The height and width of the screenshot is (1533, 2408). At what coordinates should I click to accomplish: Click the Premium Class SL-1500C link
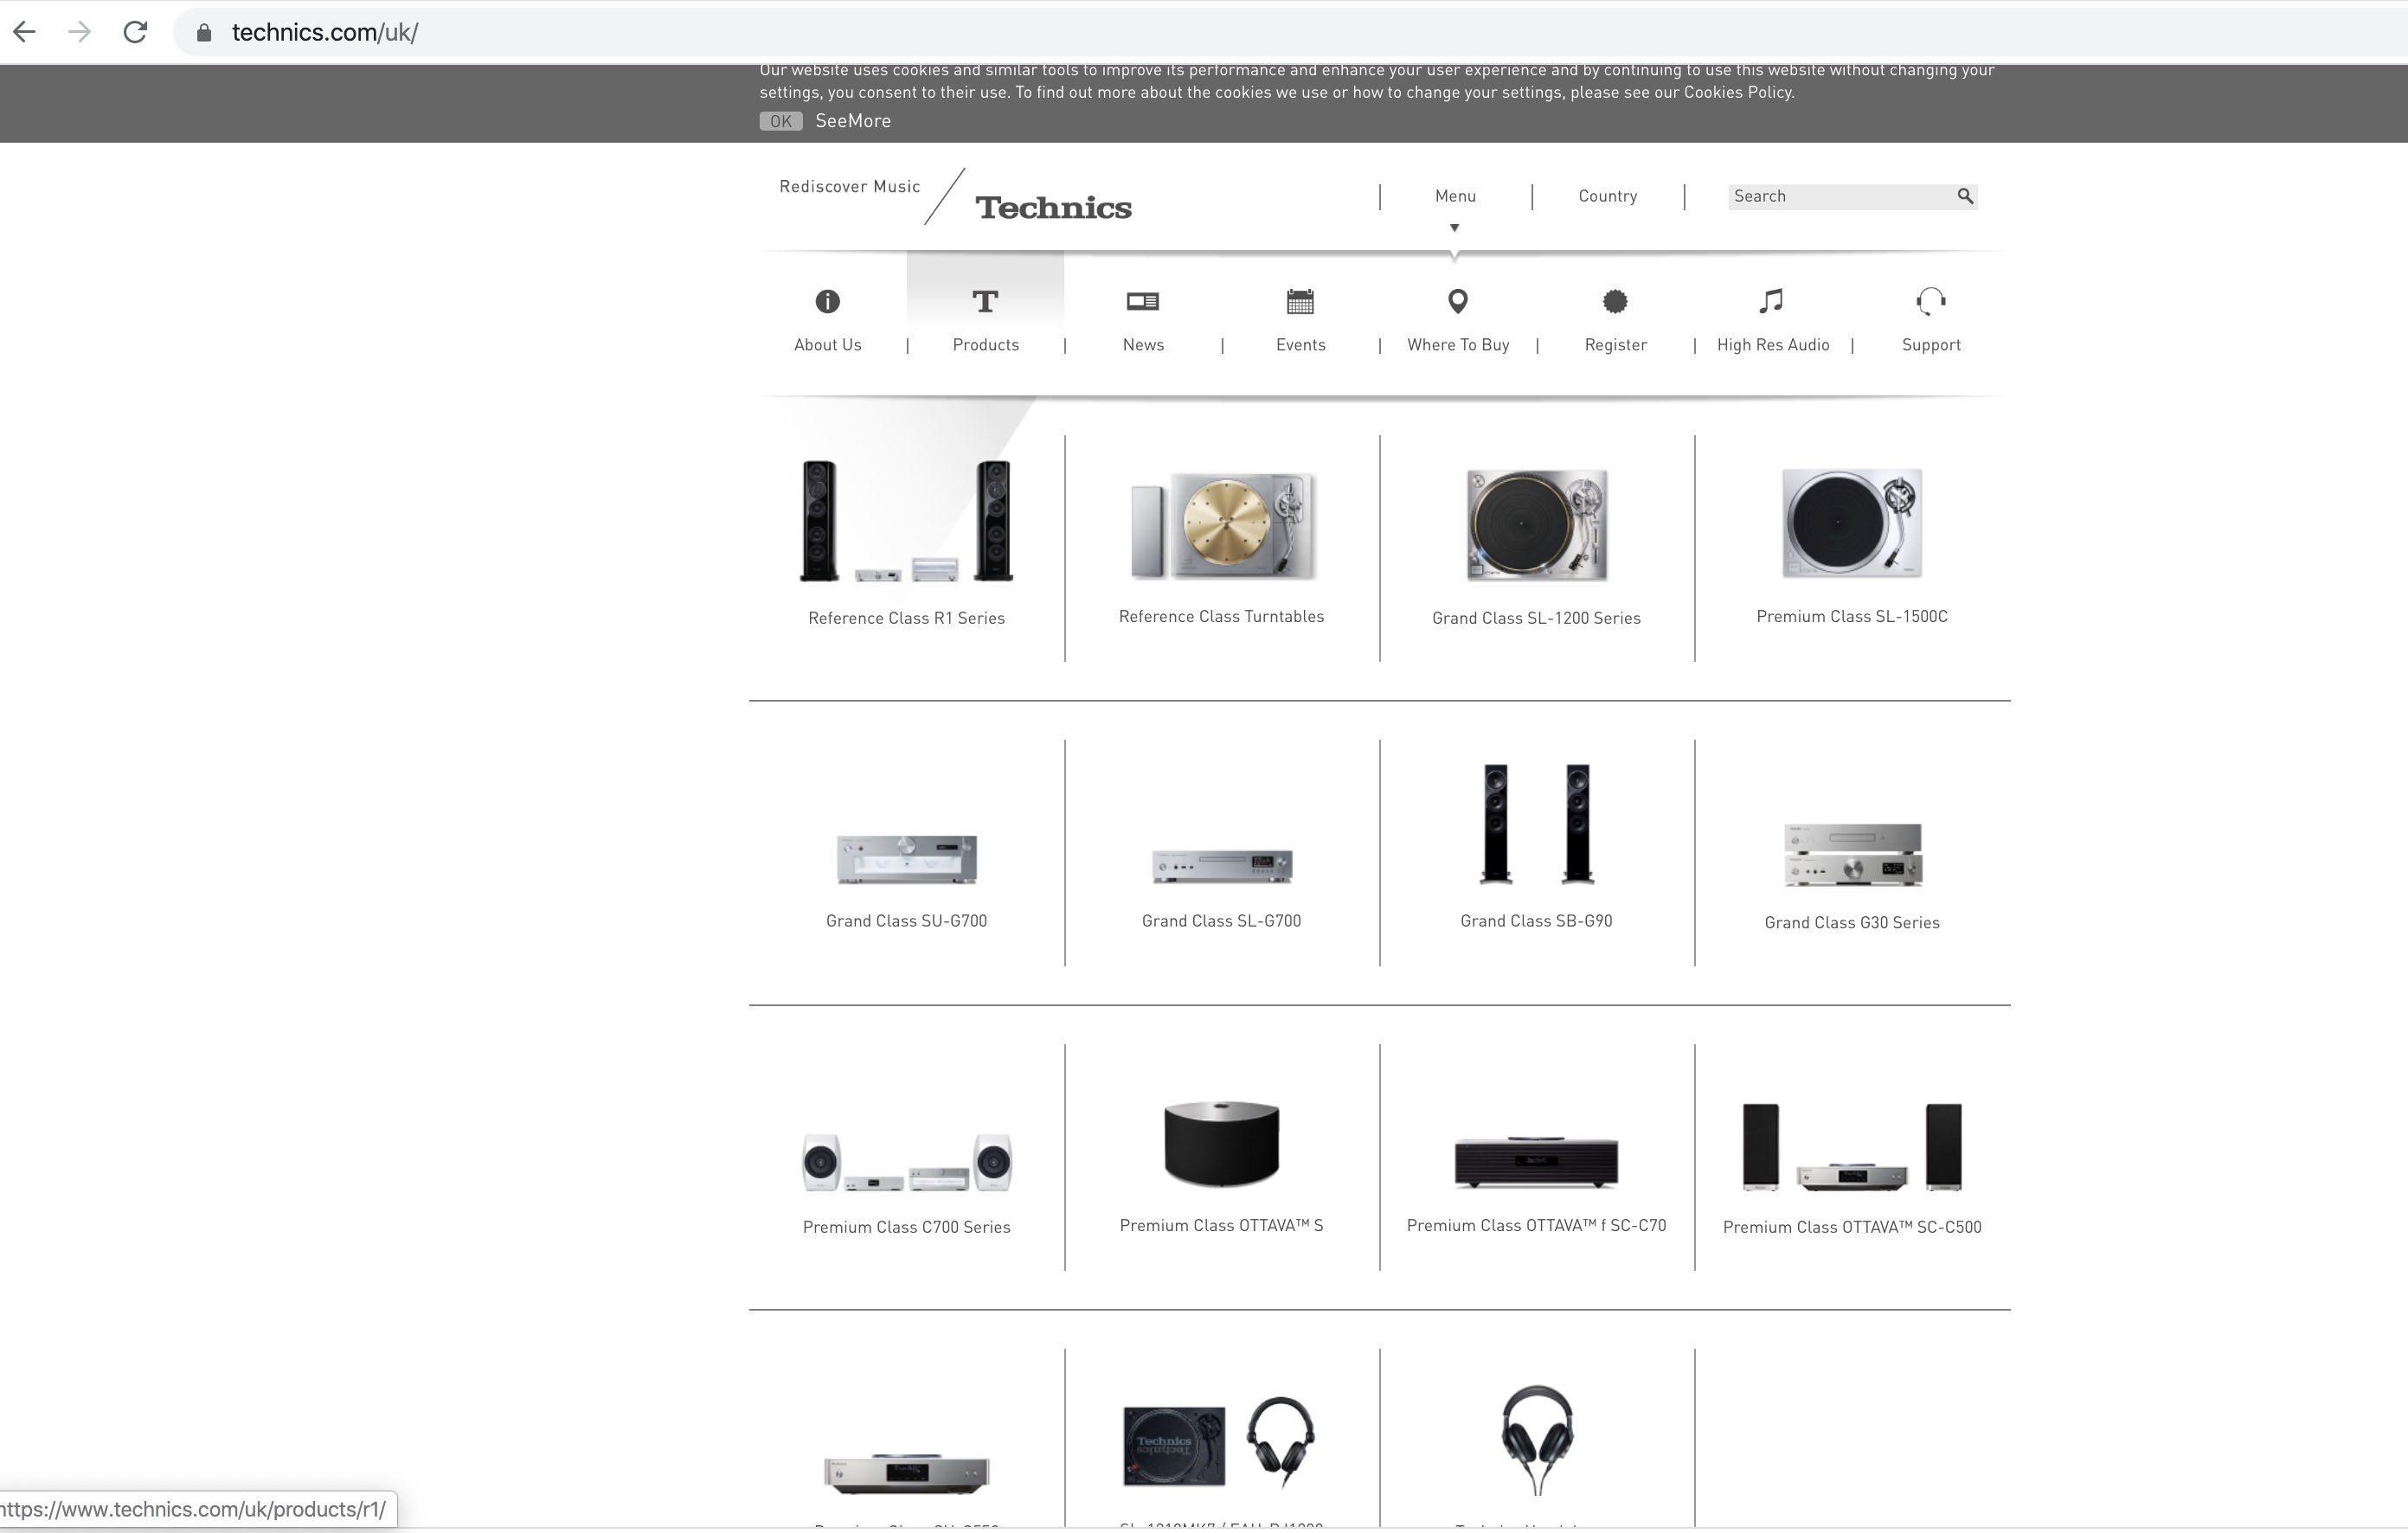(1852, 616)
